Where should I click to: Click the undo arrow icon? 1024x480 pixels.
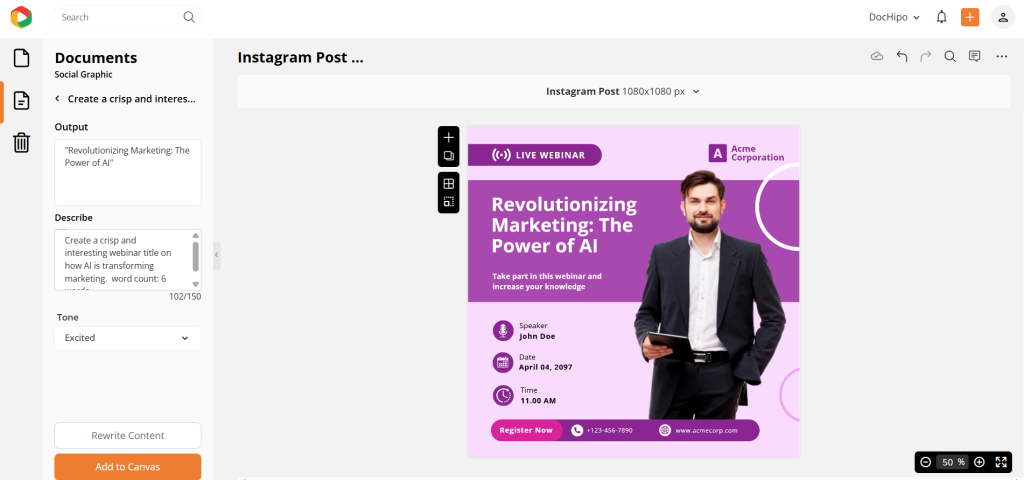[902, 57]
